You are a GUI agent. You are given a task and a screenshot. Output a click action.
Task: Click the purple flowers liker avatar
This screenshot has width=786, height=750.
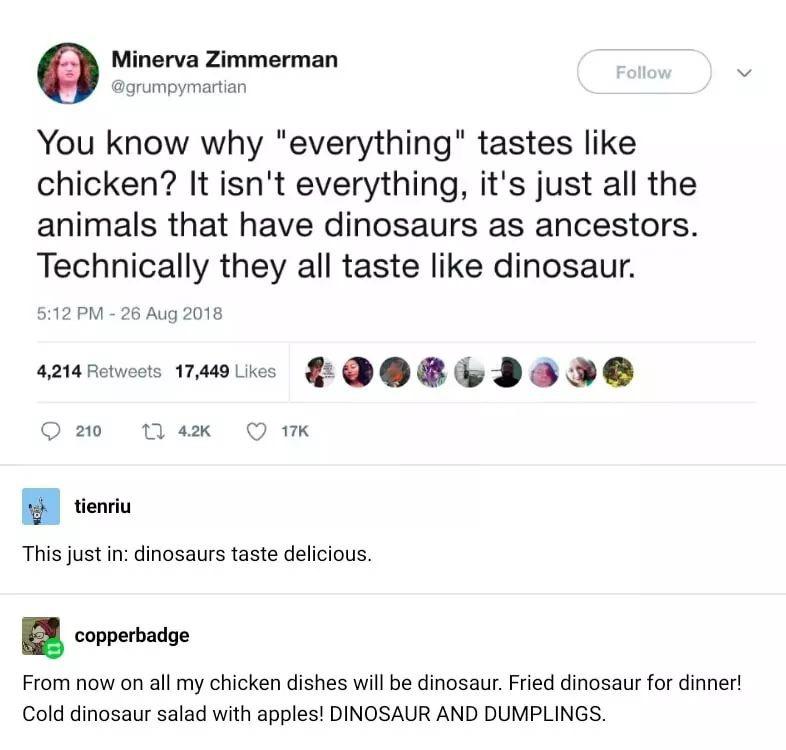(x=432, y=372)
